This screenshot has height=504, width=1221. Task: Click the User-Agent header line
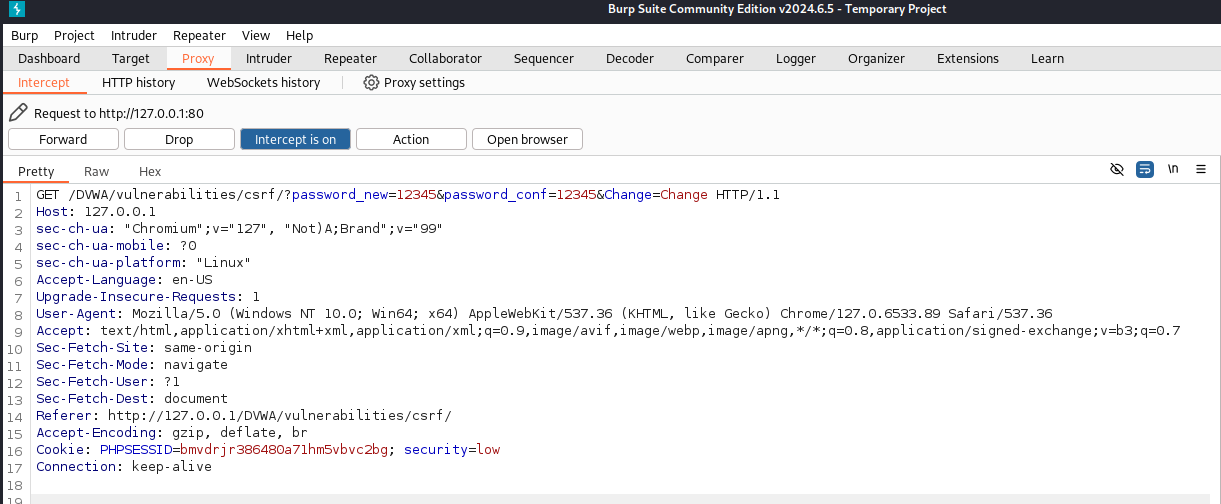[544, 313]
